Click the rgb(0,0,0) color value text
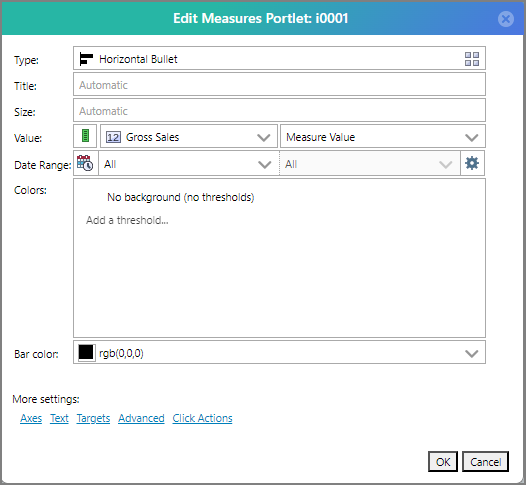This screenshot has height=485, width=526. pyautogui.click(x=121, y=353)
